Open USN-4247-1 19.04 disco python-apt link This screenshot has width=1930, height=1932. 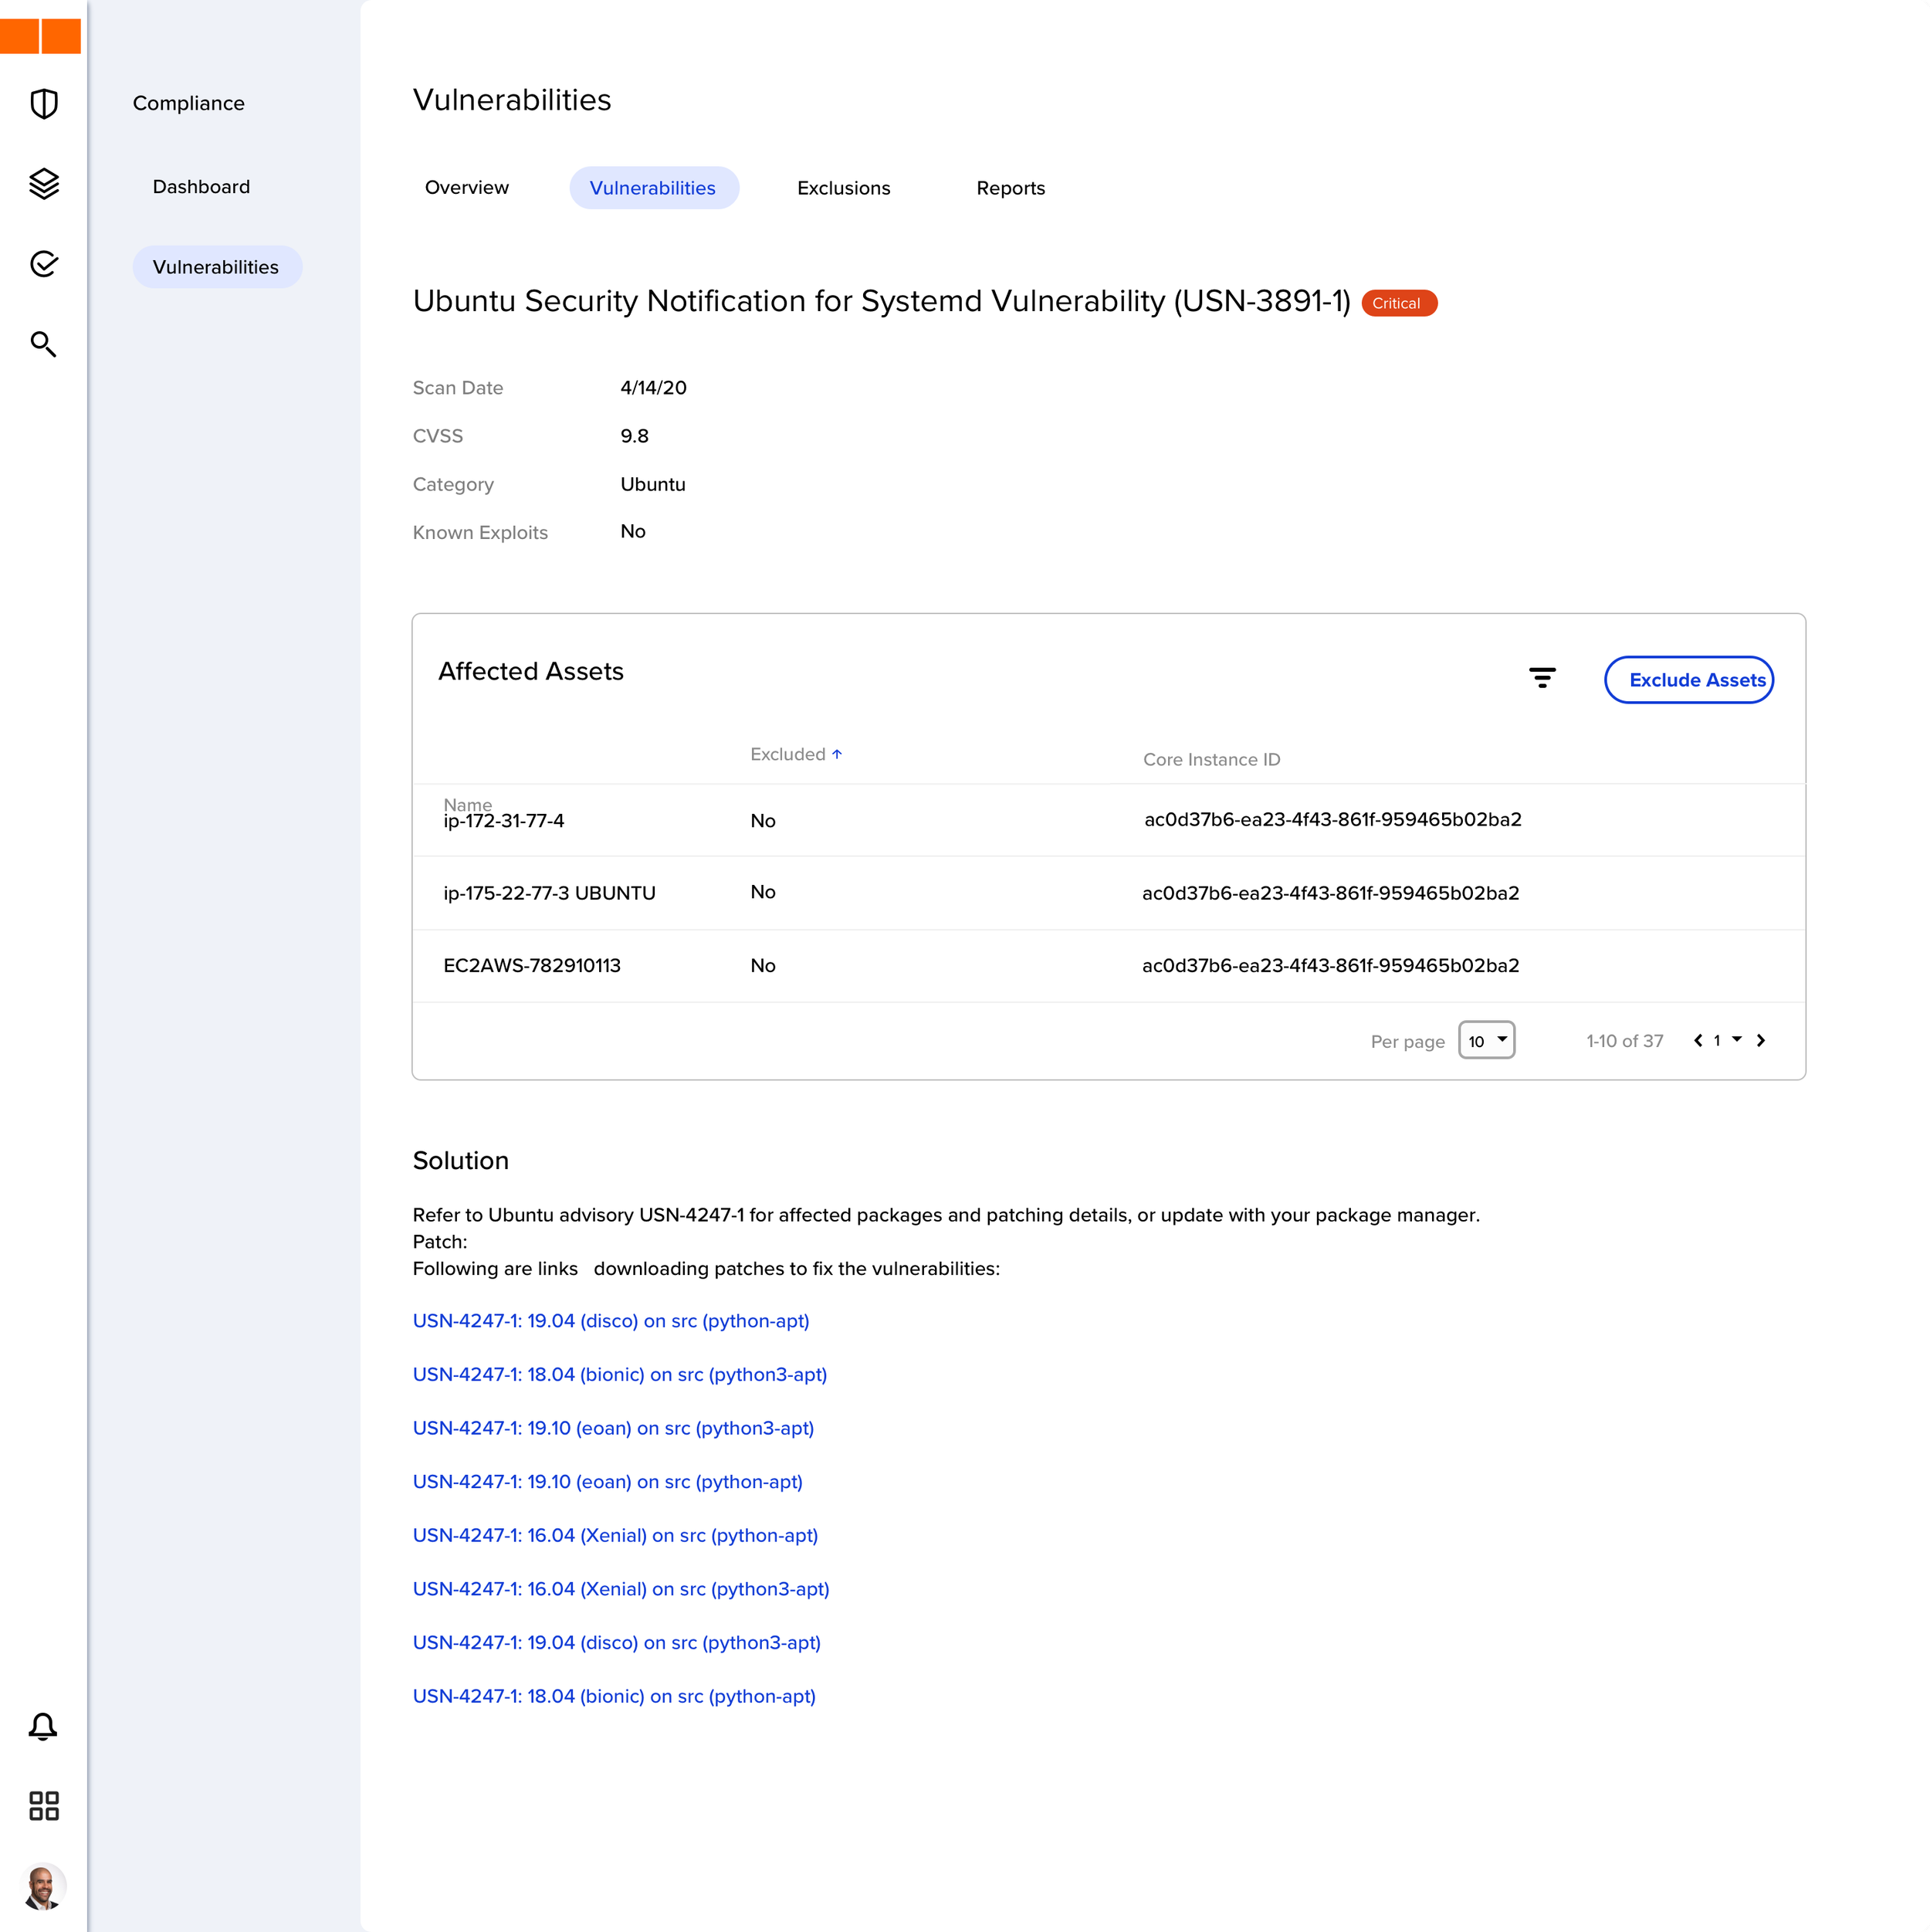pyautogui.click(x=611, y=1321)
